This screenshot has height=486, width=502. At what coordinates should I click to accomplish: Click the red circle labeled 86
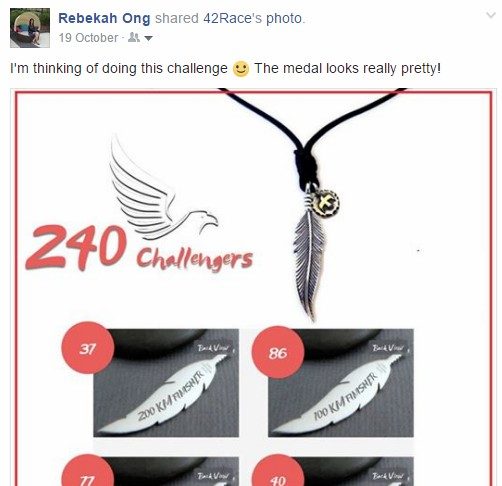[278, 352]
